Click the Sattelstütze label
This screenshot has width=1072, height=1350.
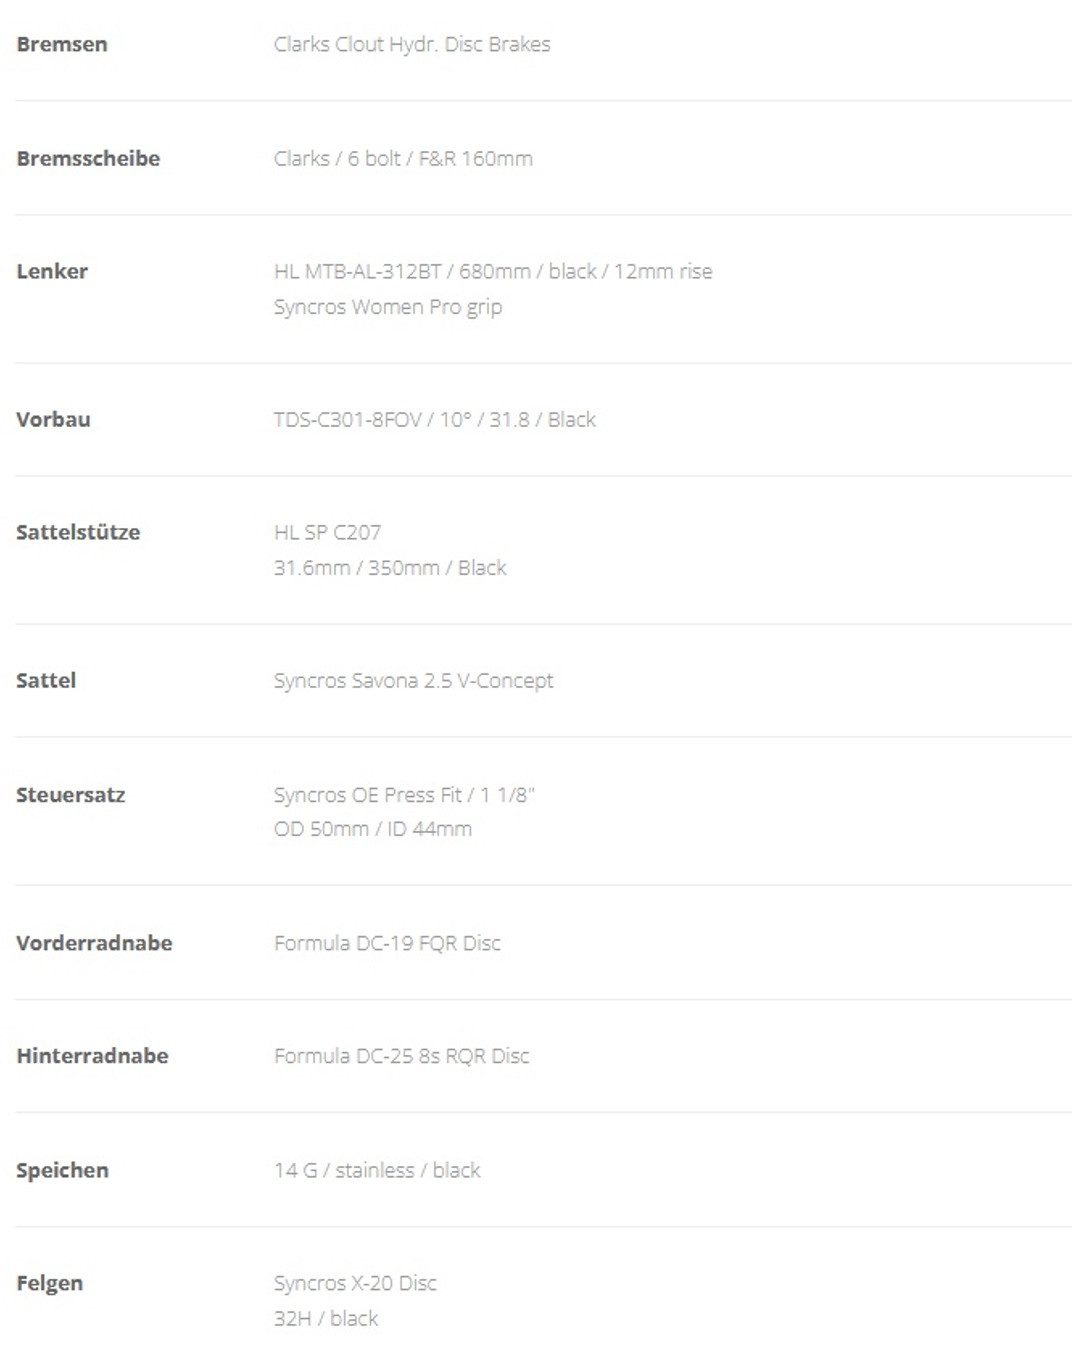(x=78, y=532)
